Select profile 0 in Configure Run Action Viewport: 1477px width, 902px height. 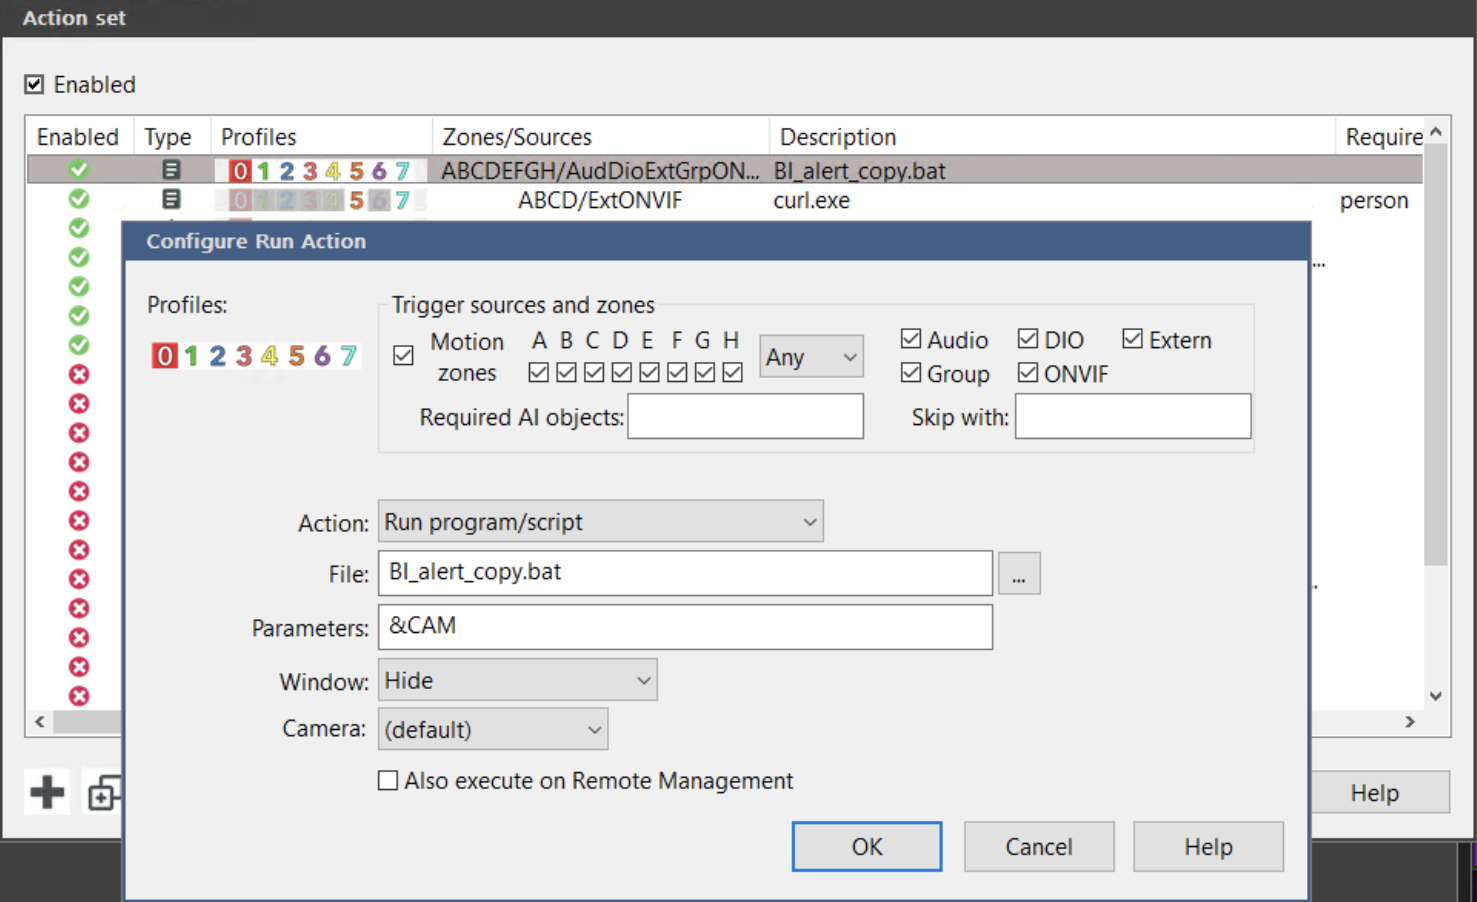tap(164, 356)
